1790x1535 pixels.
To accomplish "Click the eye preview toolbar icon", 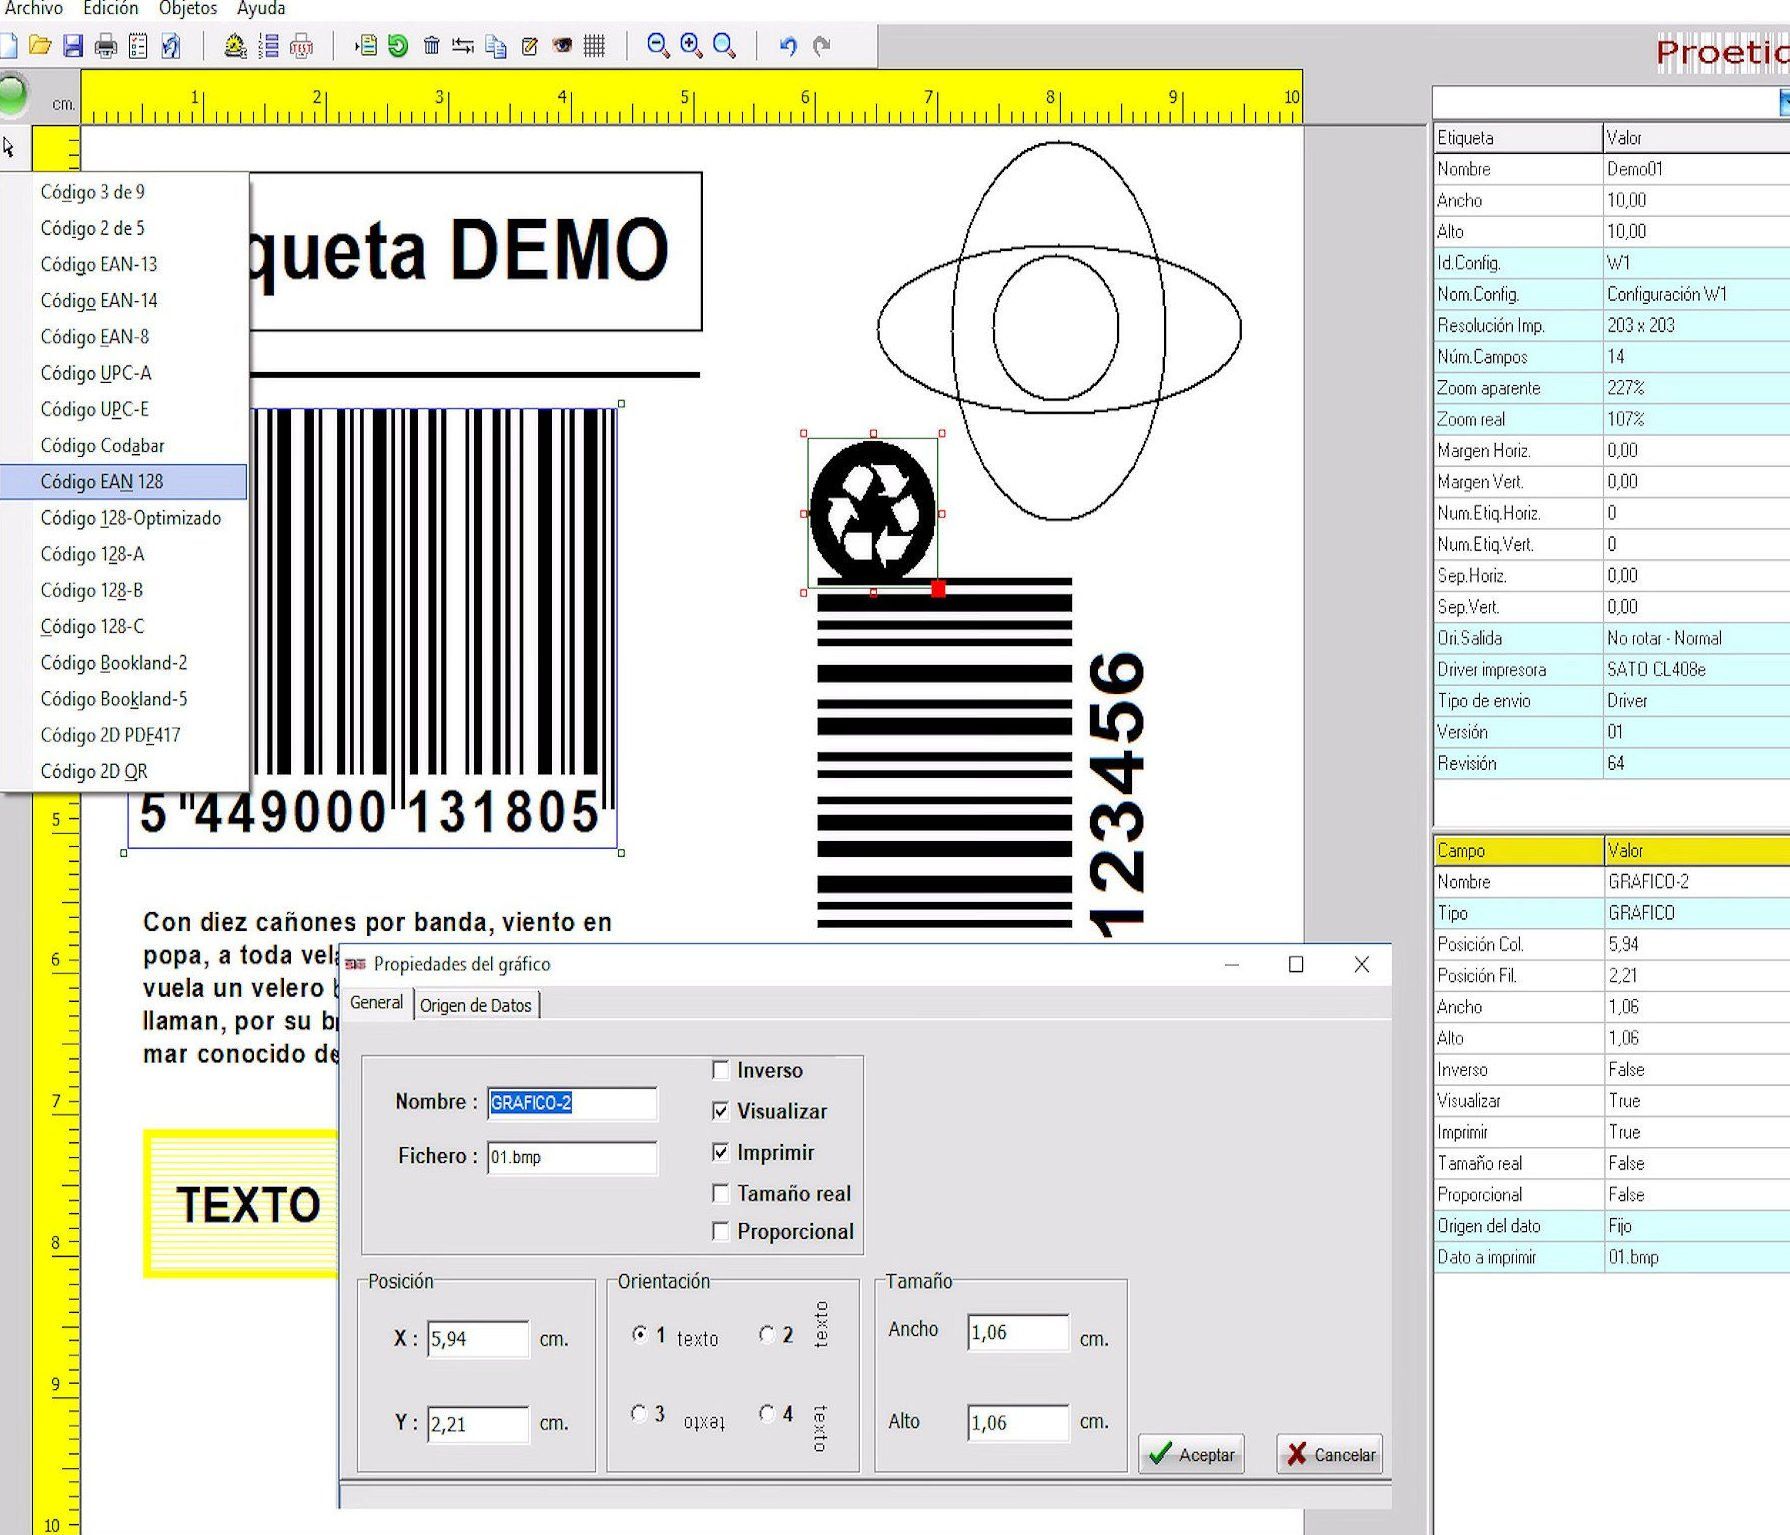I will tap(562, 46).
